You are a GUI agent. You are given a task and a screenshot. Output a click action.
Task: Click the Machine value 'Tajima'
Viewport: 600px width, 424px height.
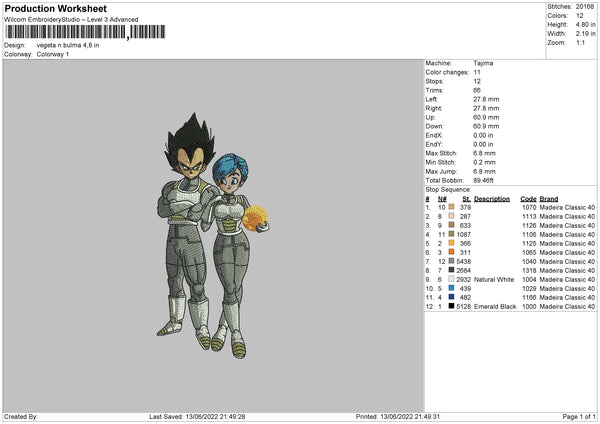(x=483, y=63)
